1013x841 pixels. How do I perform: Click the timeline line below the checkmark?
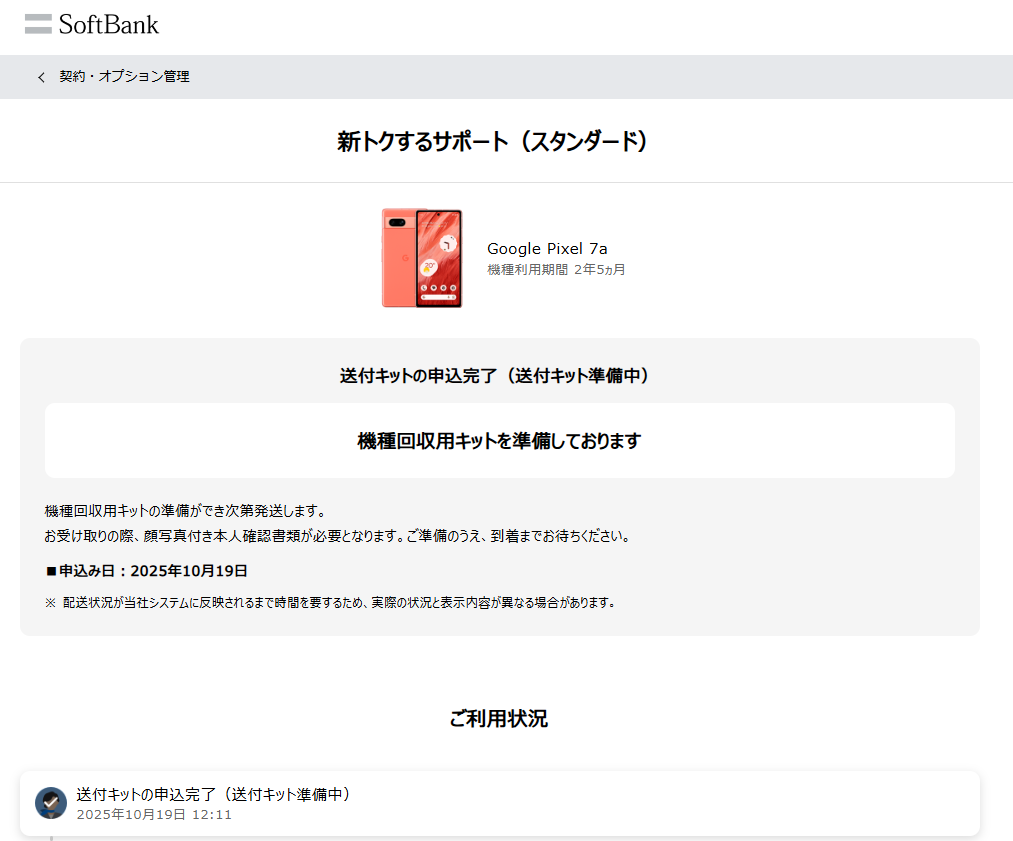[51, 832]
